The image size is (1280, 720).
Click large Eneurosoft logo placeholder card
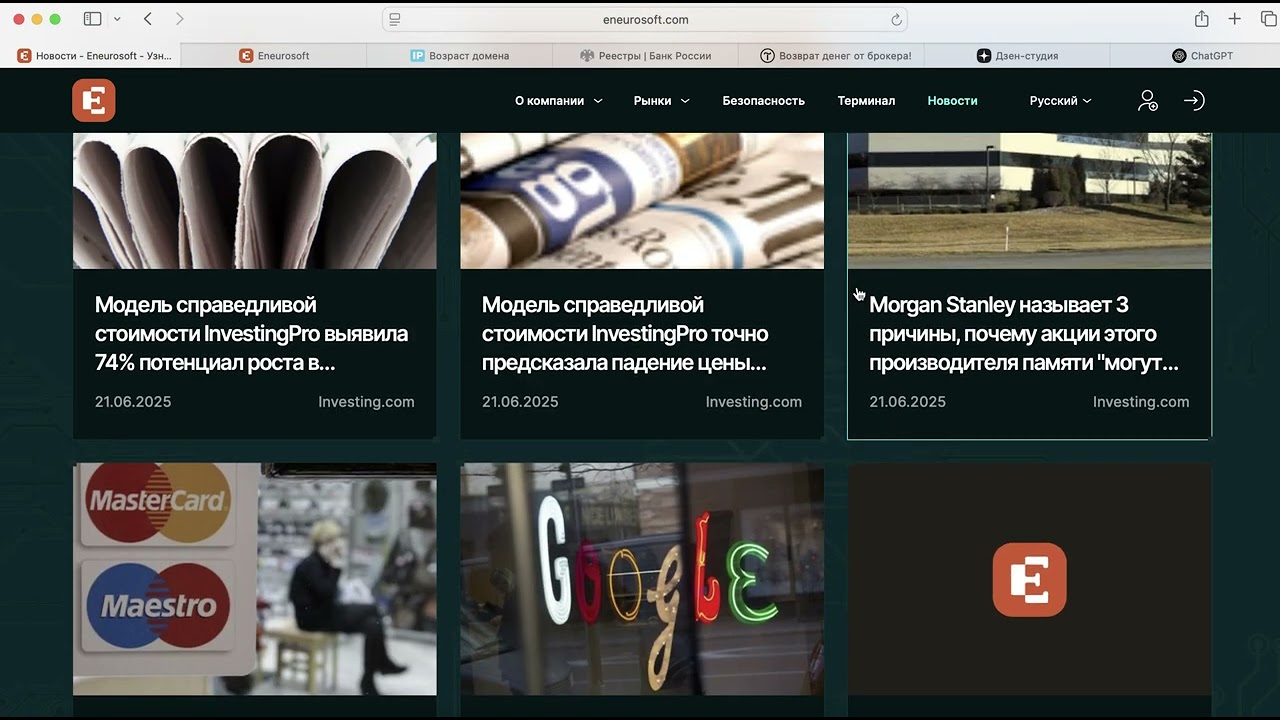point(1029,580)
